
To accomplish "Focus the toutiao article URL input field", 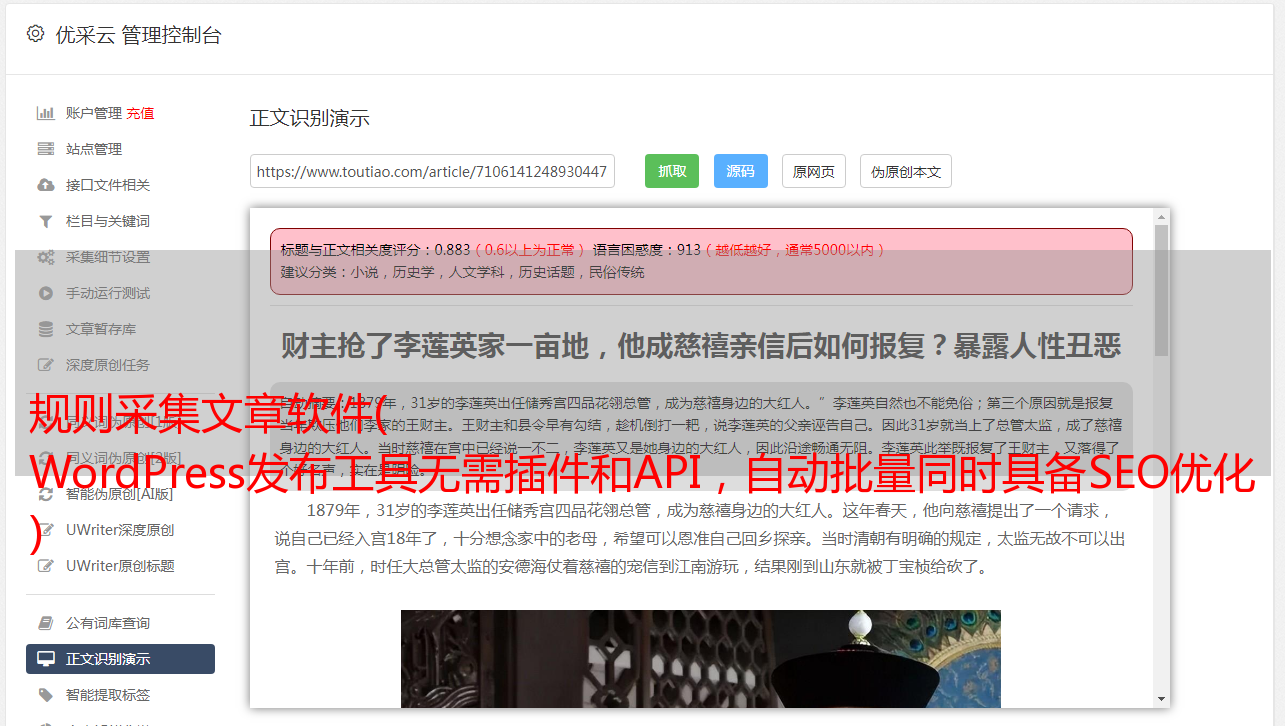I will [x=432, y=171].
